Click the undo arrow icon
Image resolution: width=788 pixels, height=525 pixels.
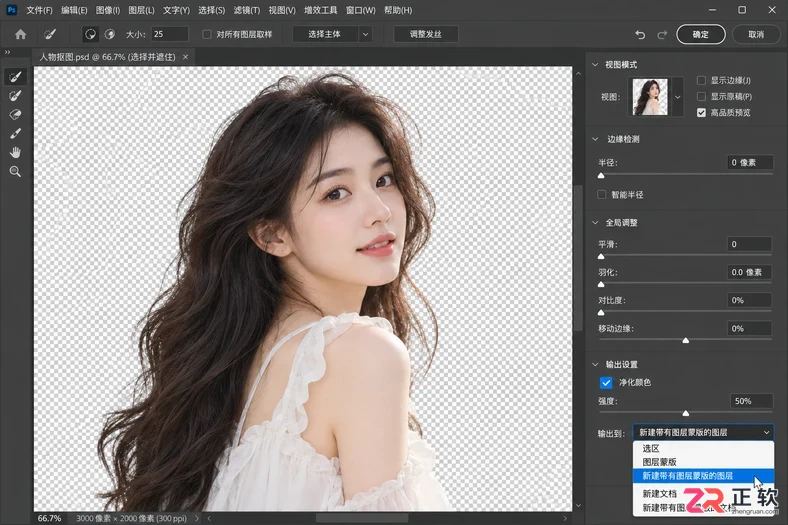click(x=640, y=35)
